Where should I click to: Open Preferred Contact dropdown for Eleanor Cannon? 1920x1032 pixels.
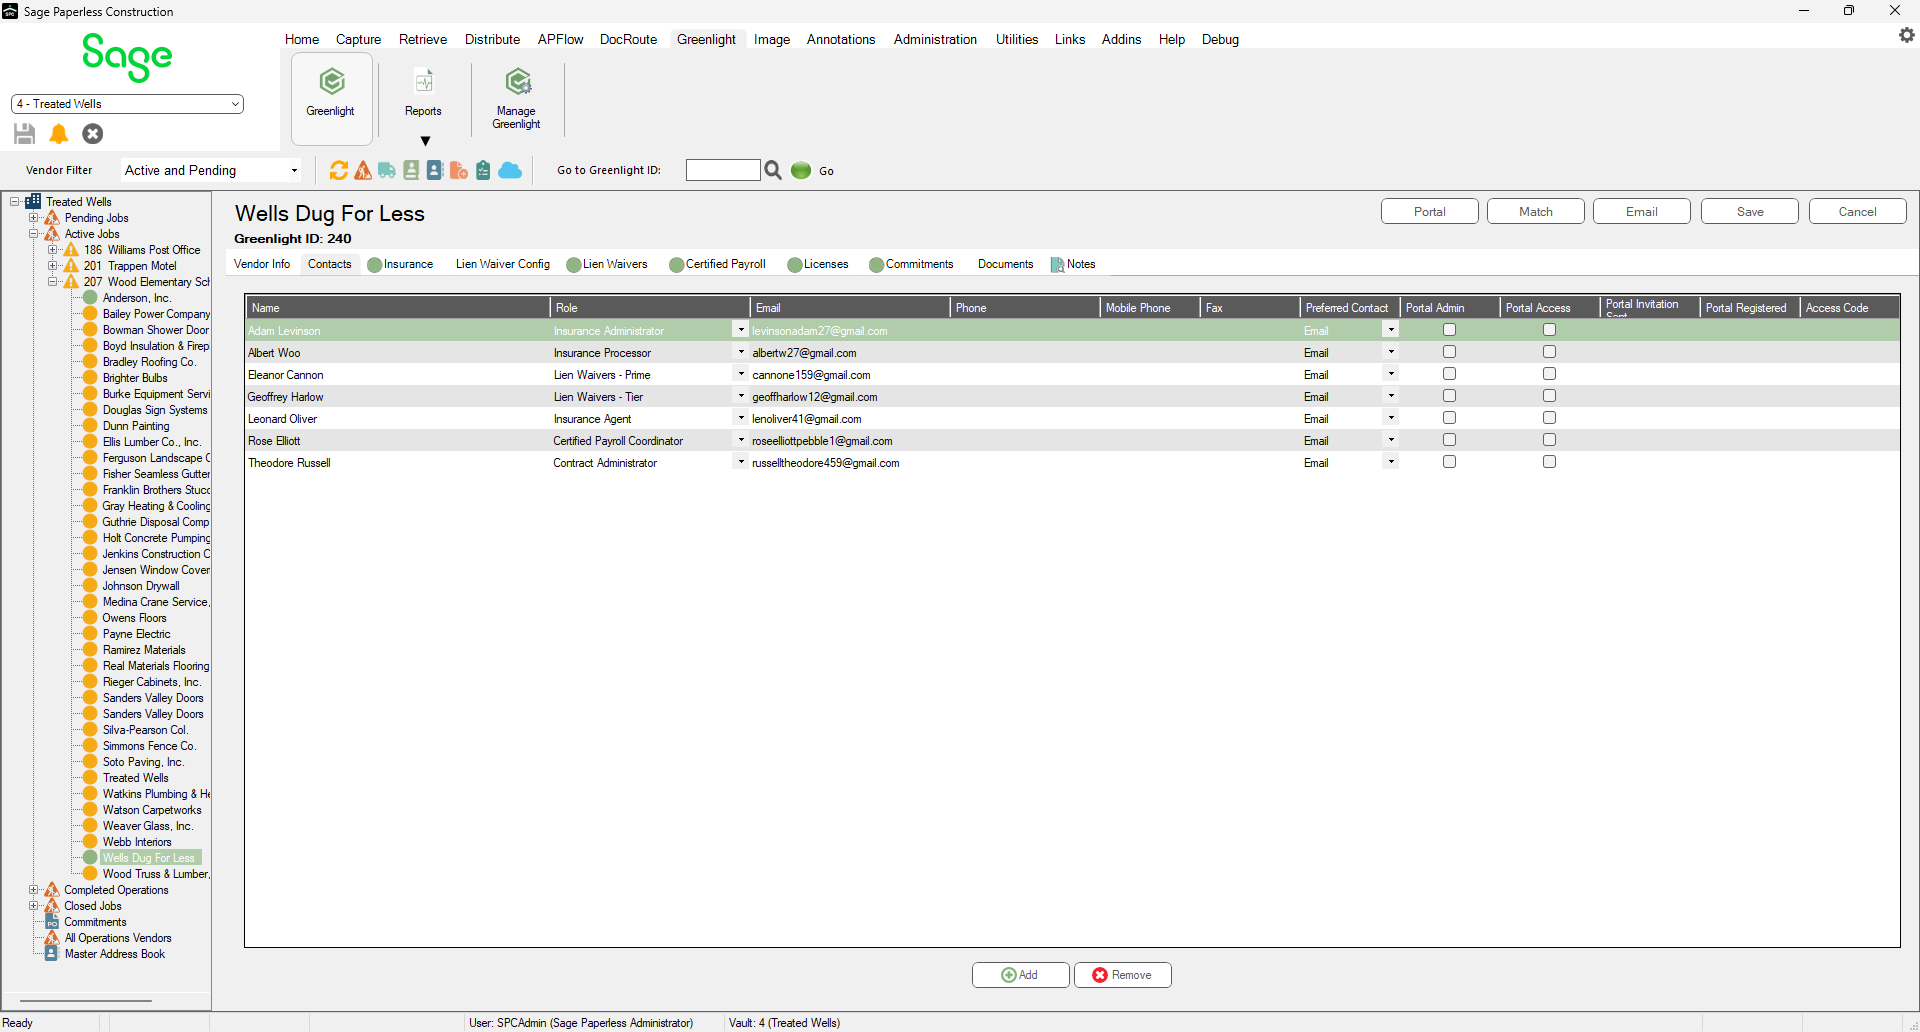[x=1391, y=374]
